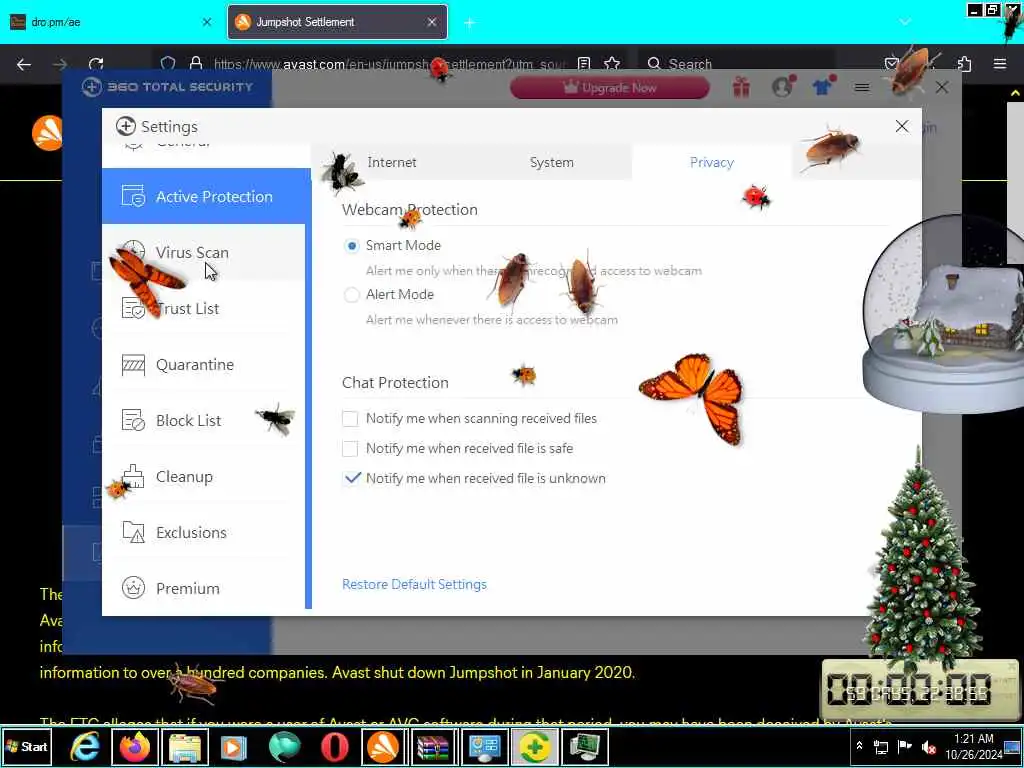Close the Settings dialog
Viewport: 1024px width, 768px height.
[x=901, y=126]
